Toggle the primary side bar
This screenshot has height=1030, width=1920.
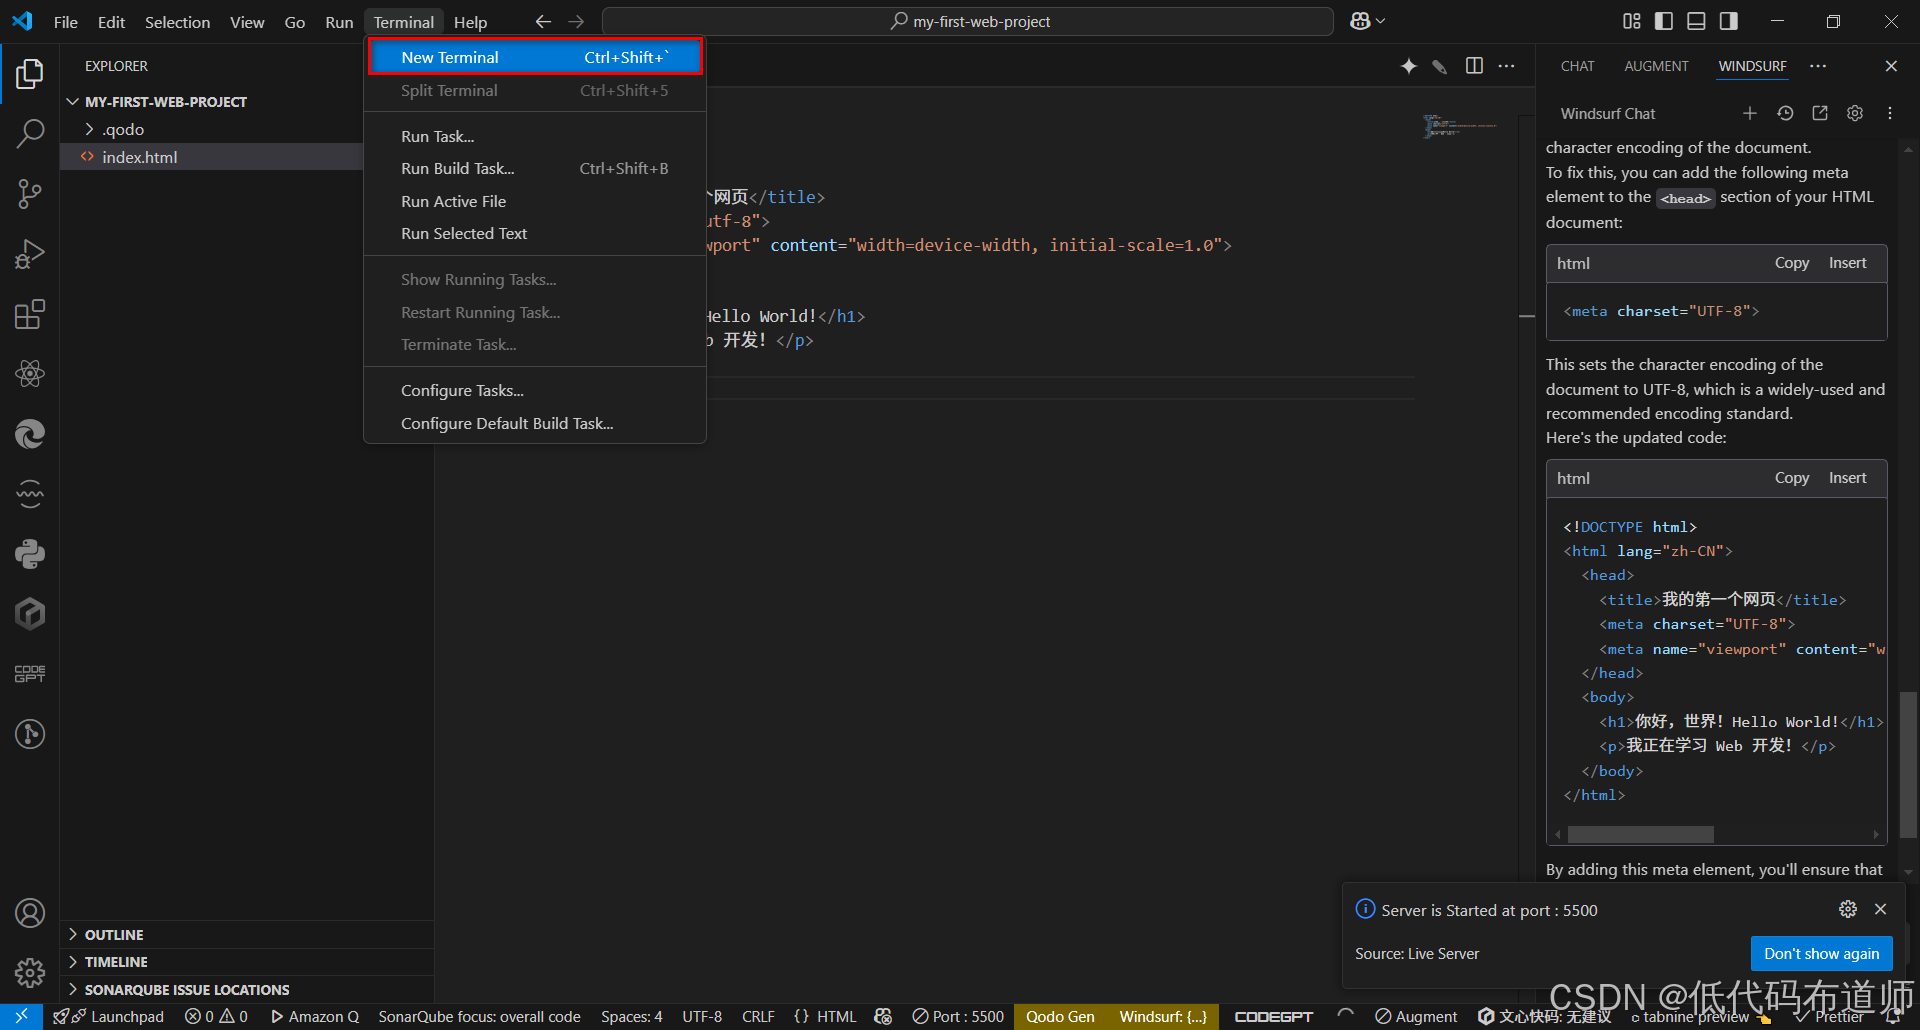pyautogui.click(x=1664, y=21)
